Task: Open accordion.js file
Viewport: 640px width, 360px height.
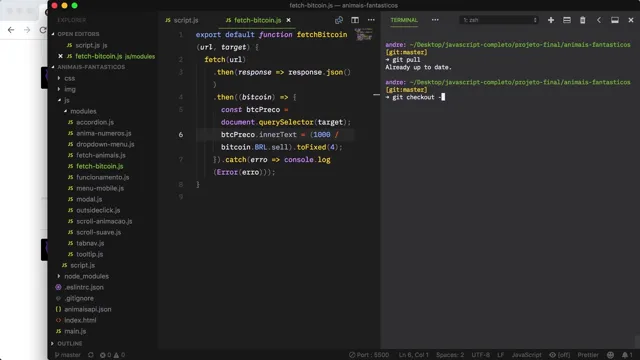Action: (x=95, y=122)
